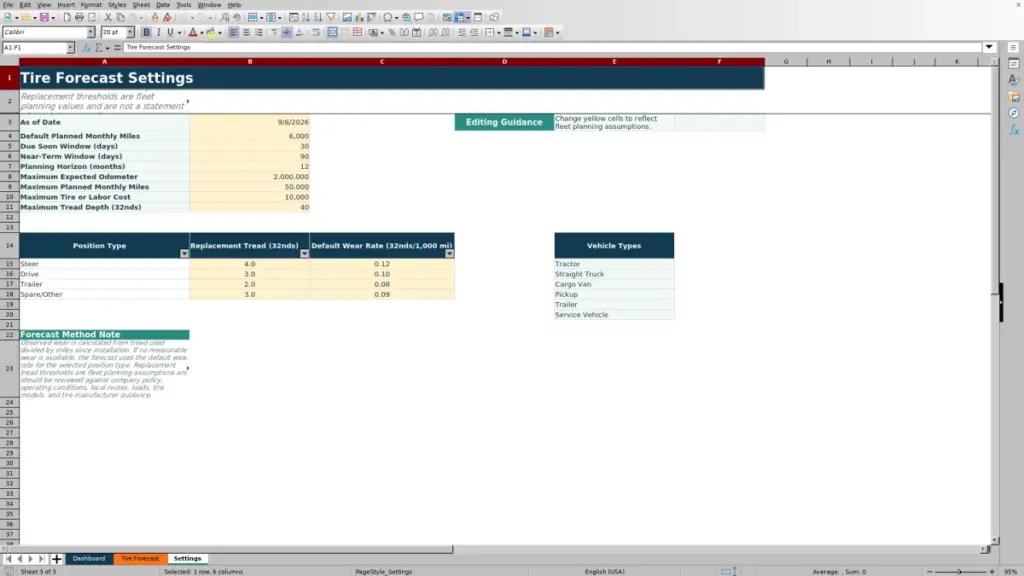Click the Copy icon in toolbar

tap(120, 17)
